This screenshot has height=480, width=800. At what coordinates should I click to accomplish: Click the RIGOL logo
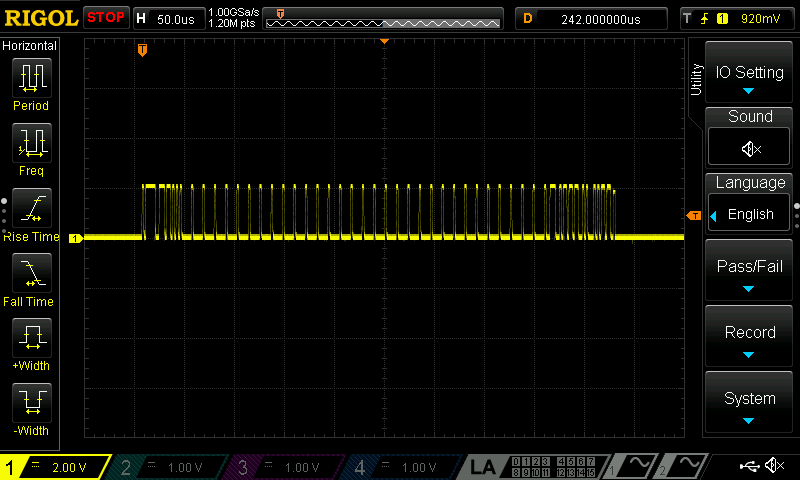click(41, 18)
